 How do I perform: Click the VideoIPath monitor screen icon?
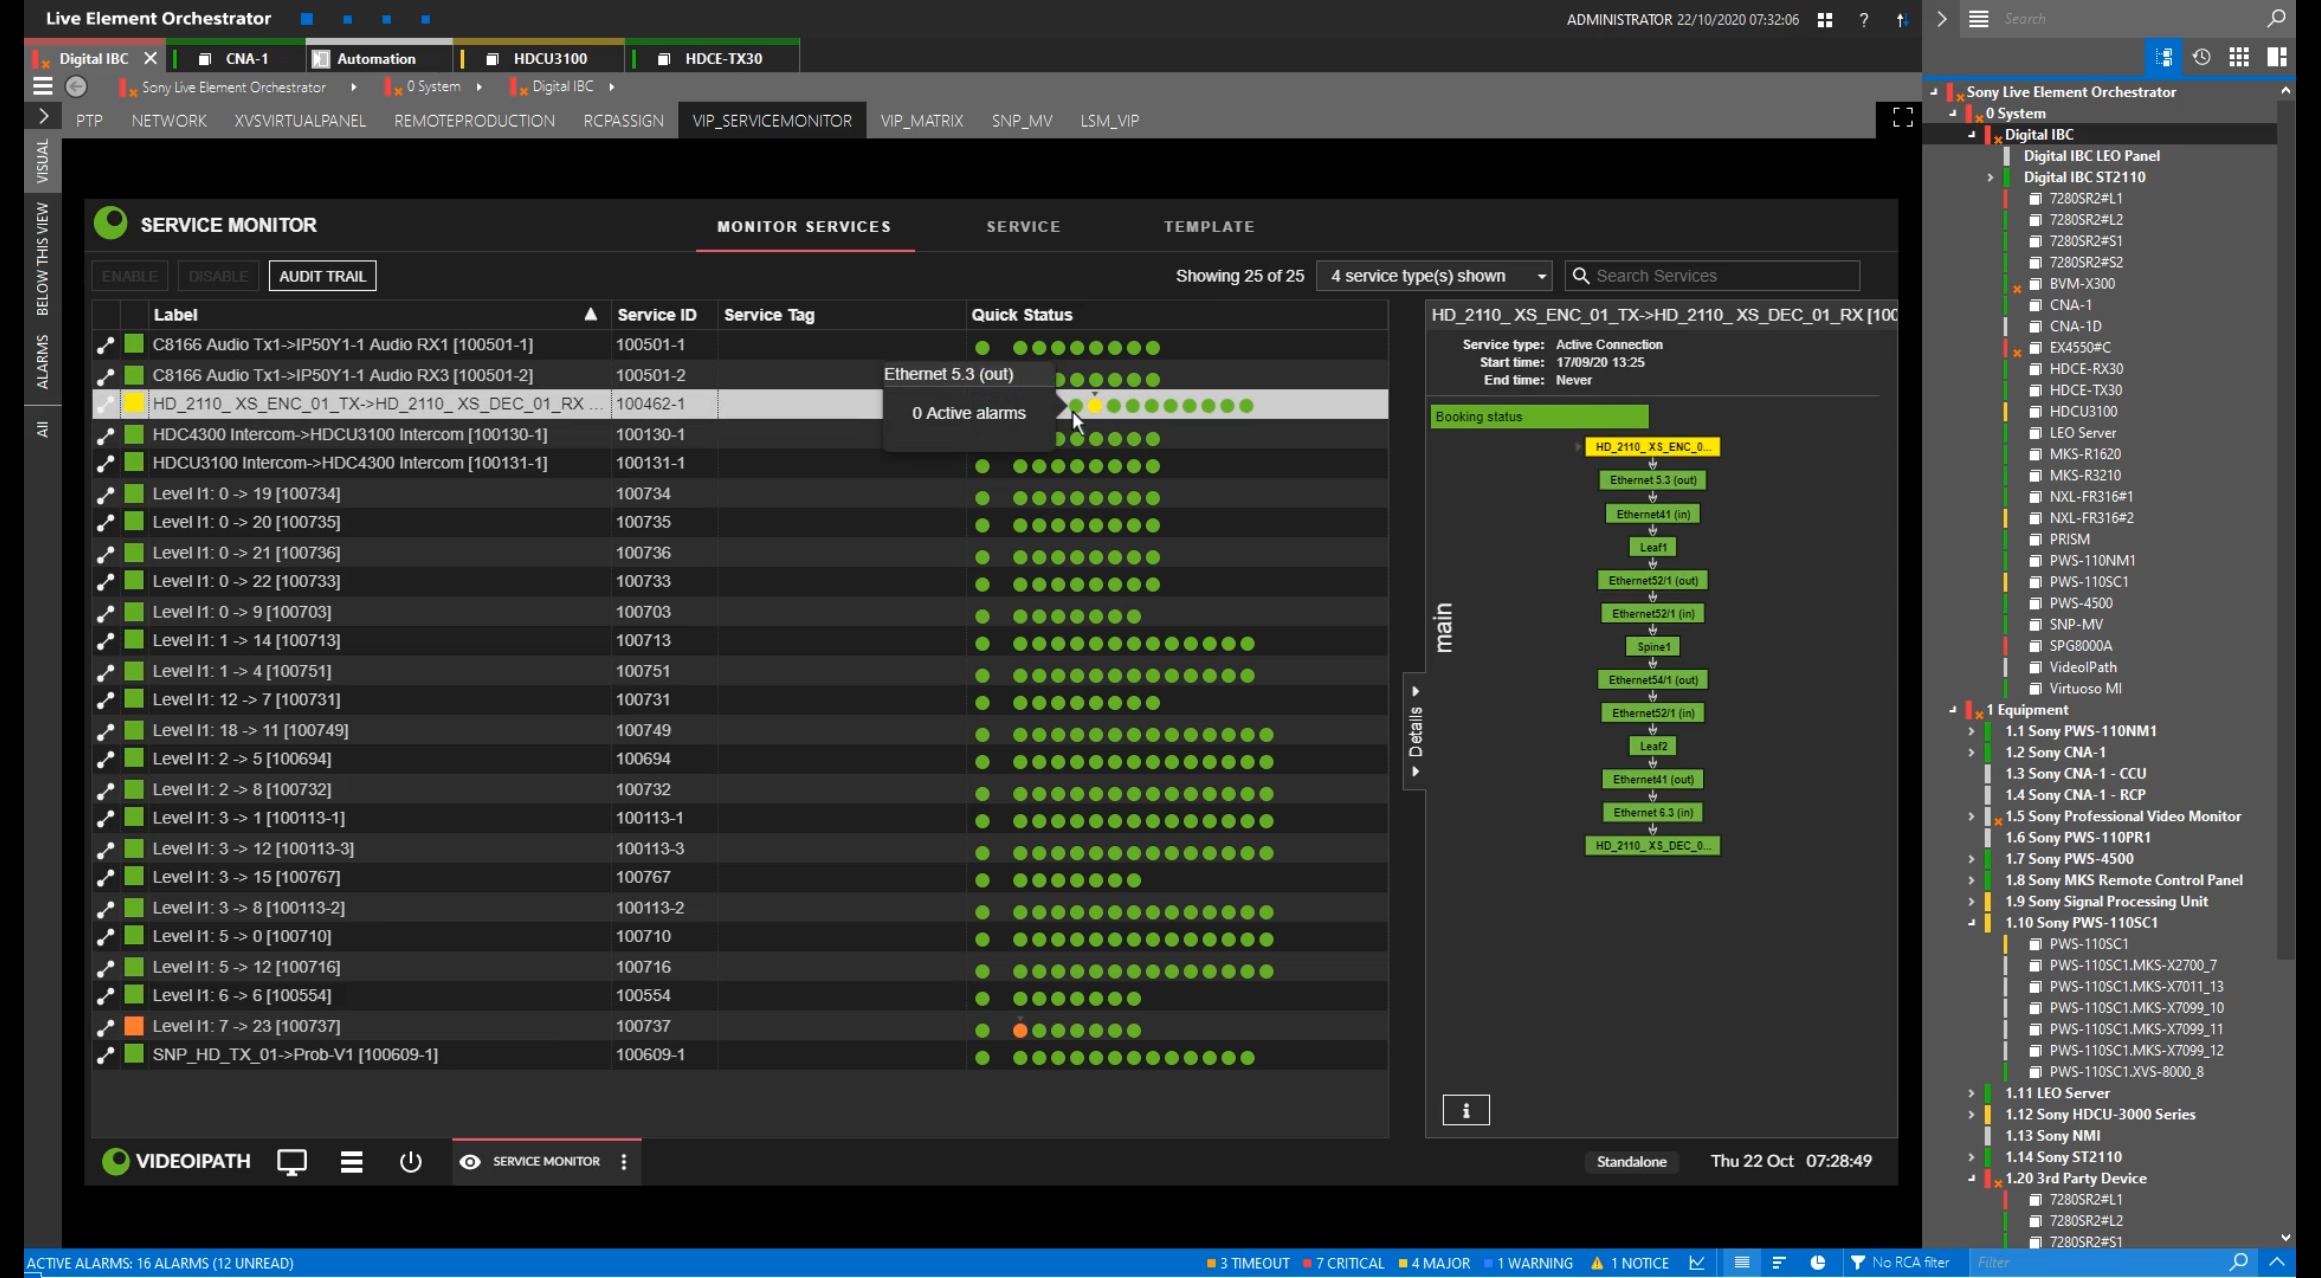pos(292,1162)
